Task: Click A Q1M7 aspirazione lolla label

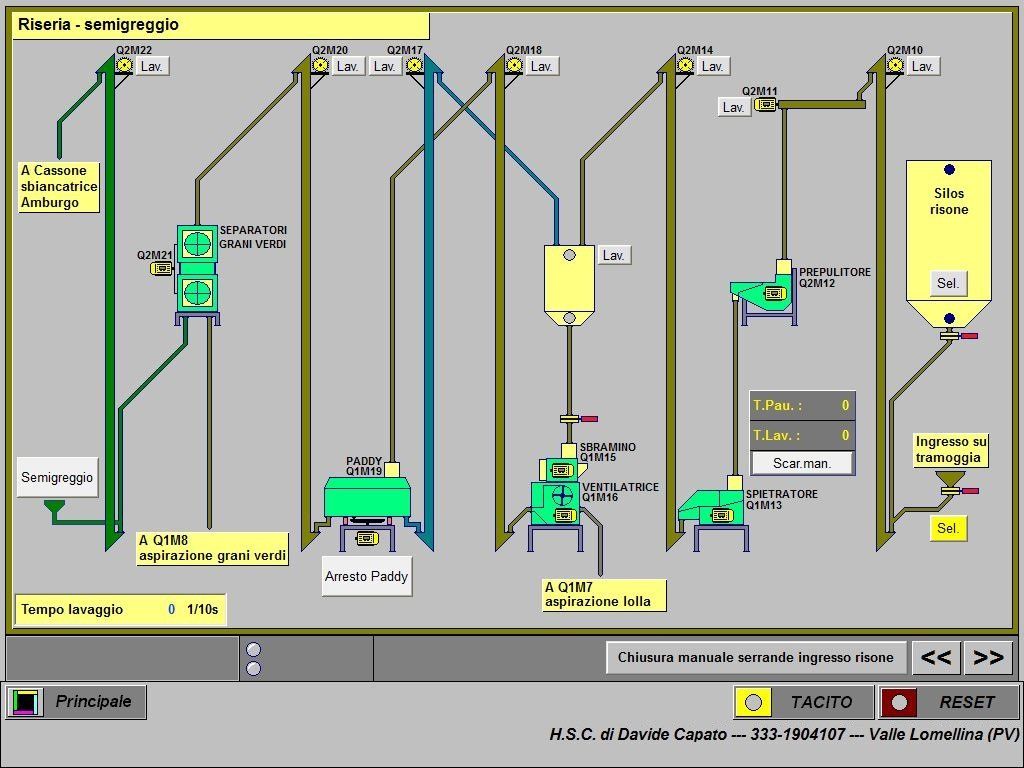Action: coord(604,595)
